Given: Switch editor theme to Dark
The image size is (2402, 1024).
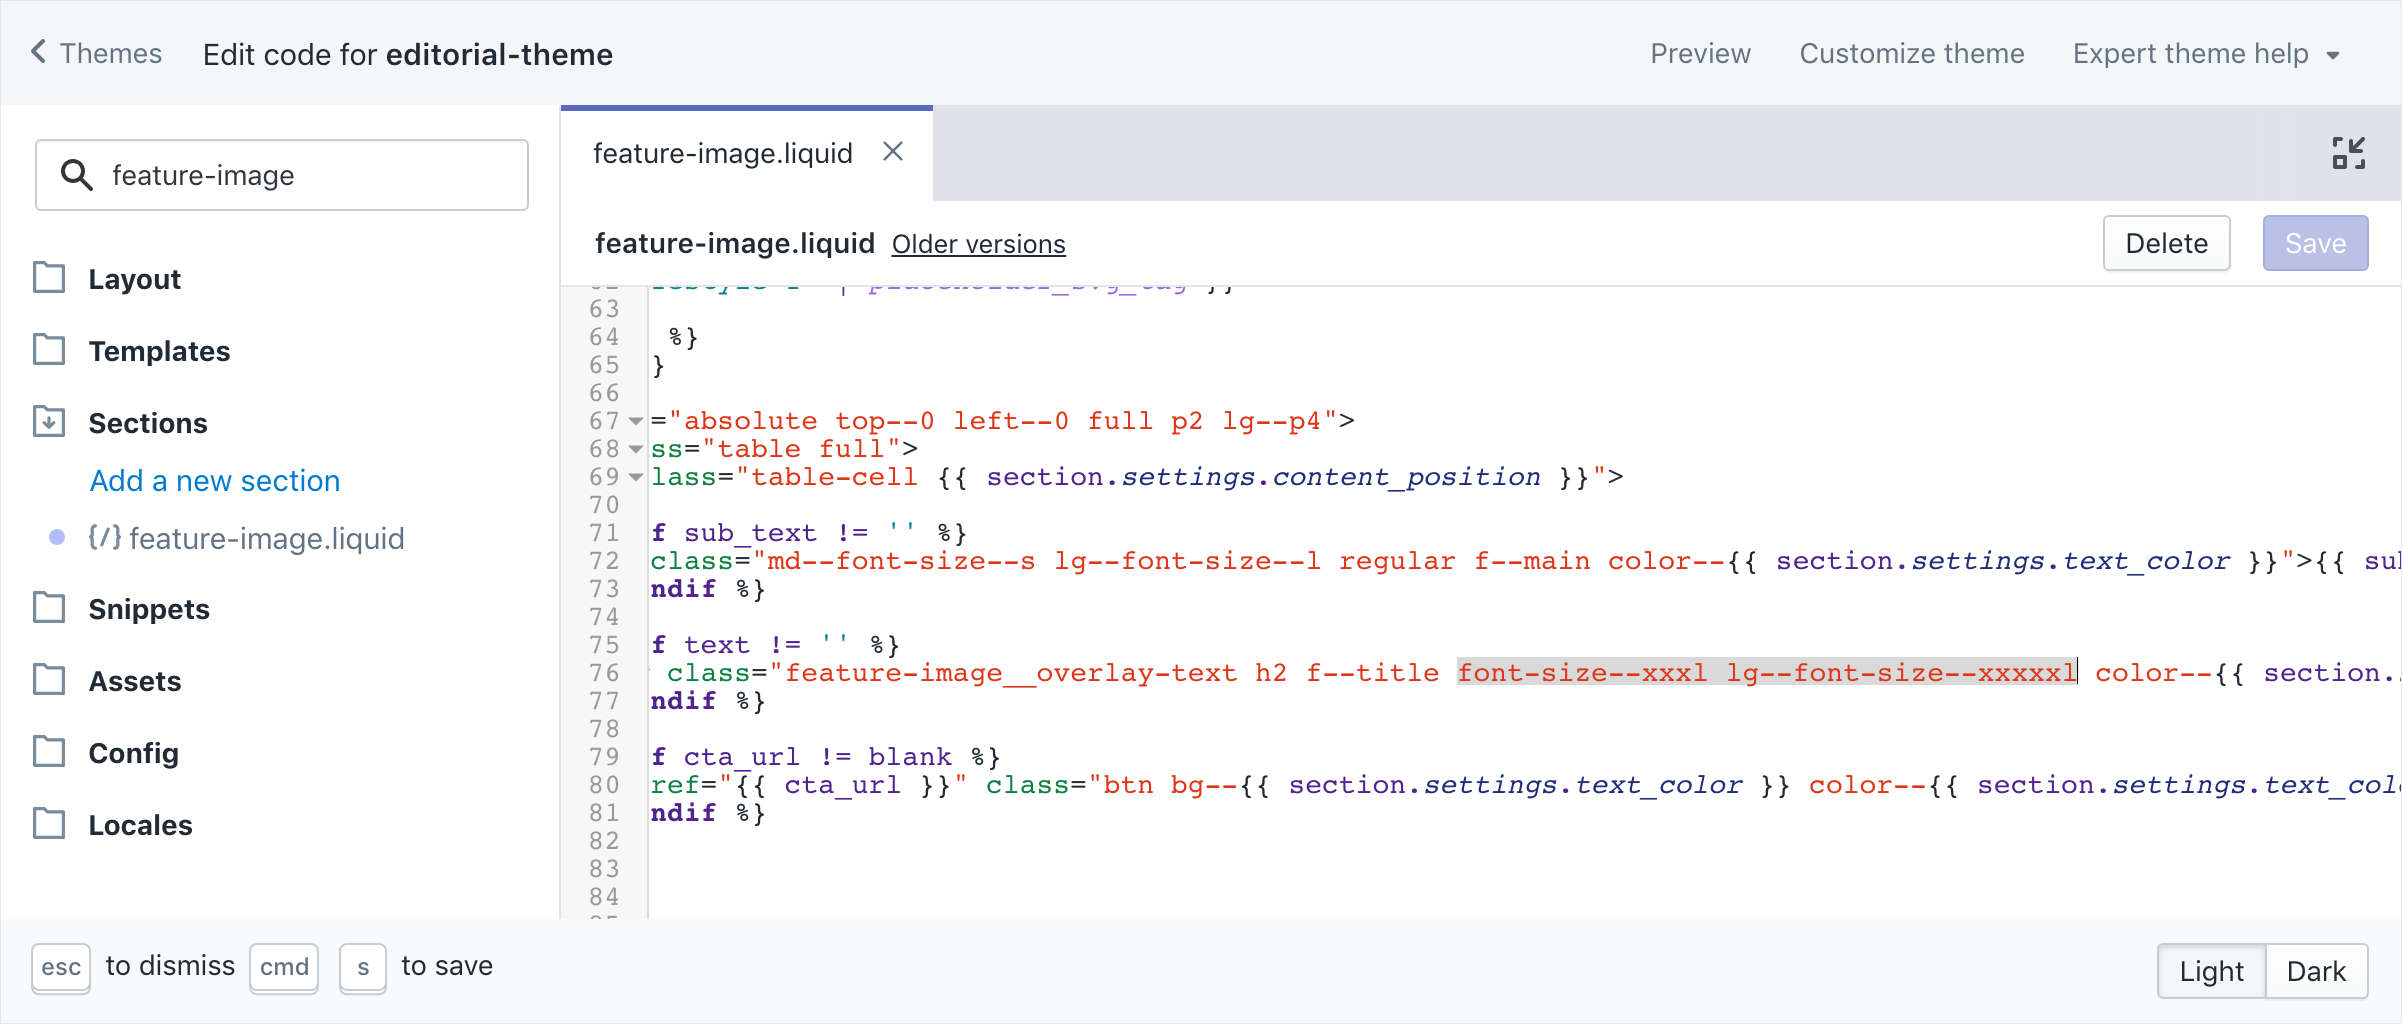Looking at the screenshot, I should (x=2316, y=969).
